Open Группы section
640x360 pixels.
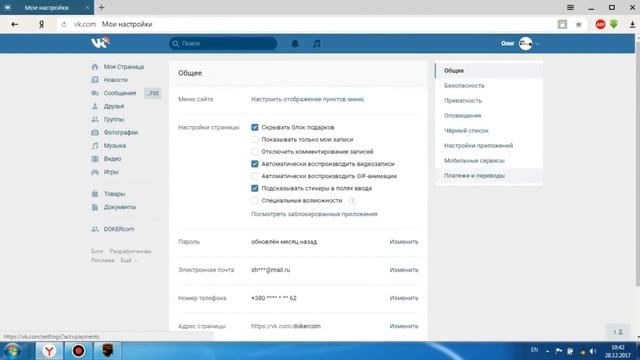pyautogui.click(x=113, y=119)
